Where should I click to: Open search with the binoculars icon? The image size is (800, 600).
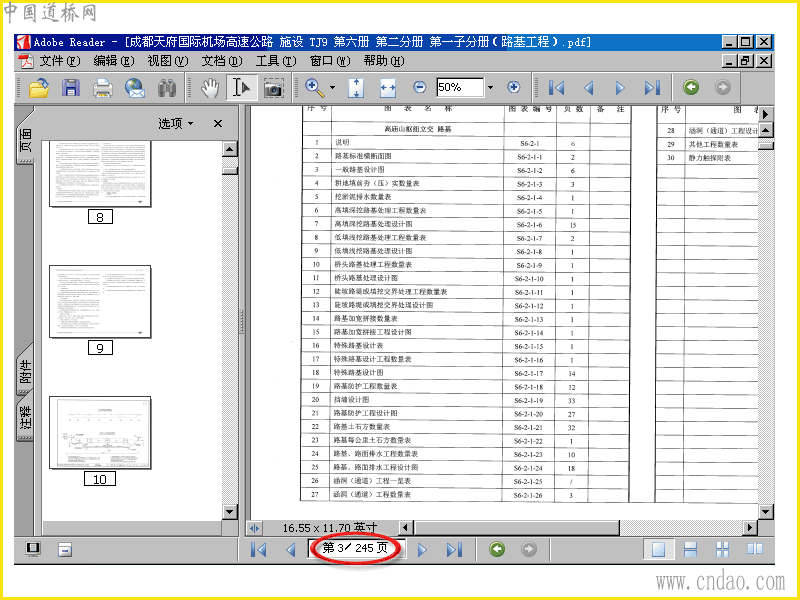point(166,88)
